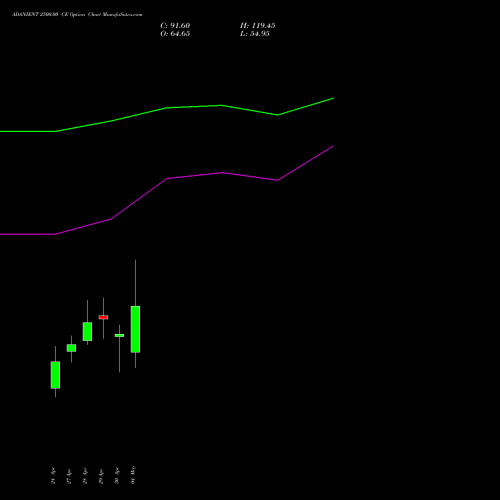Click the purple lower indicator line
This screenshot has height=500, width=500.
point(167,179)
